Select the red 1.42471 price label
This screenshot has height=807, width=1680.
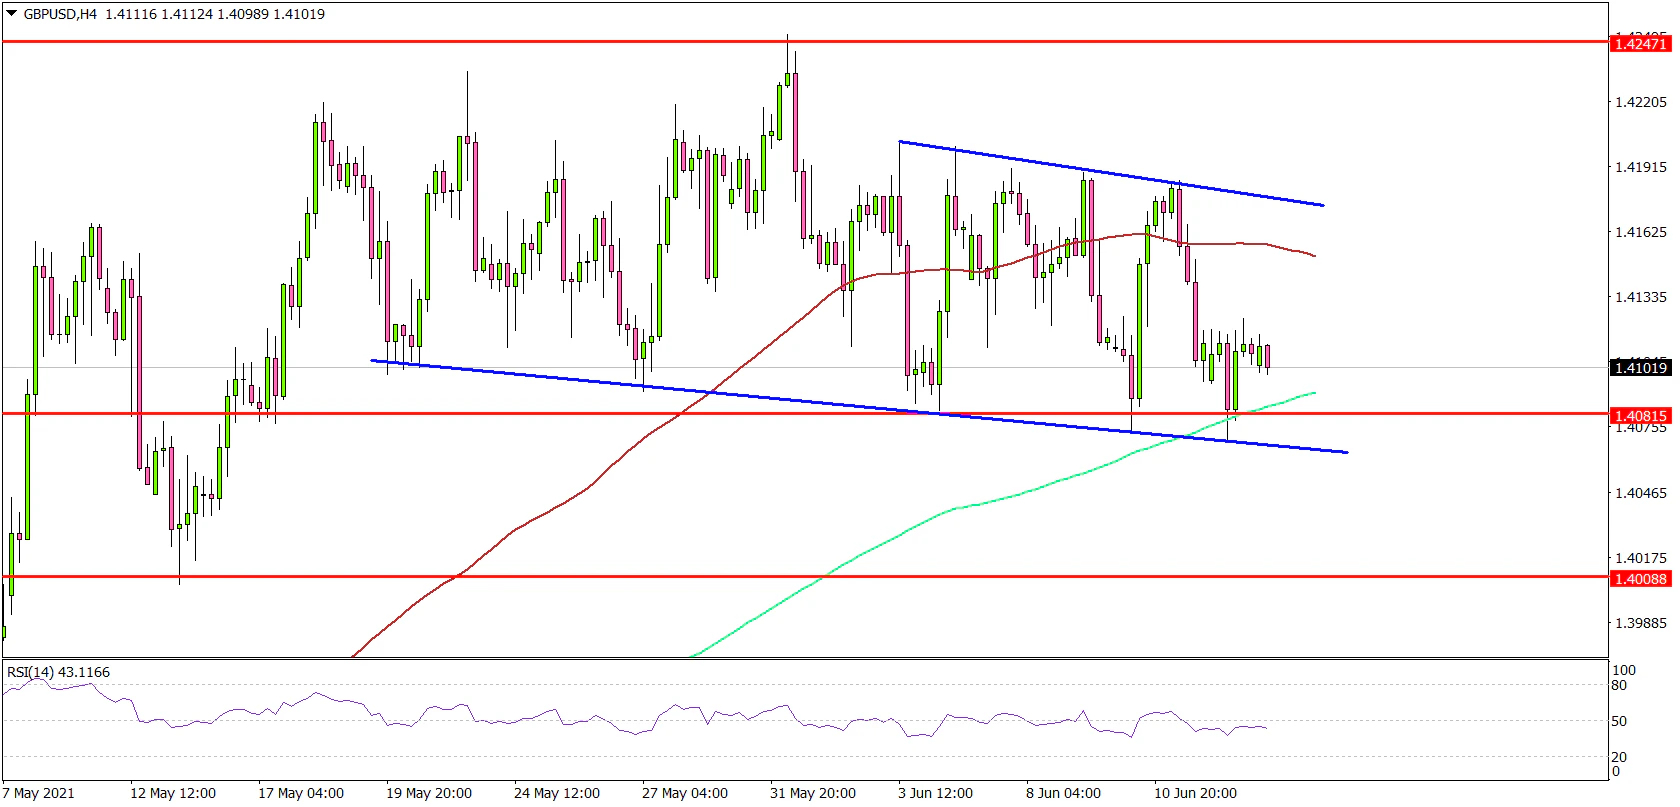tap(1640, 43)
